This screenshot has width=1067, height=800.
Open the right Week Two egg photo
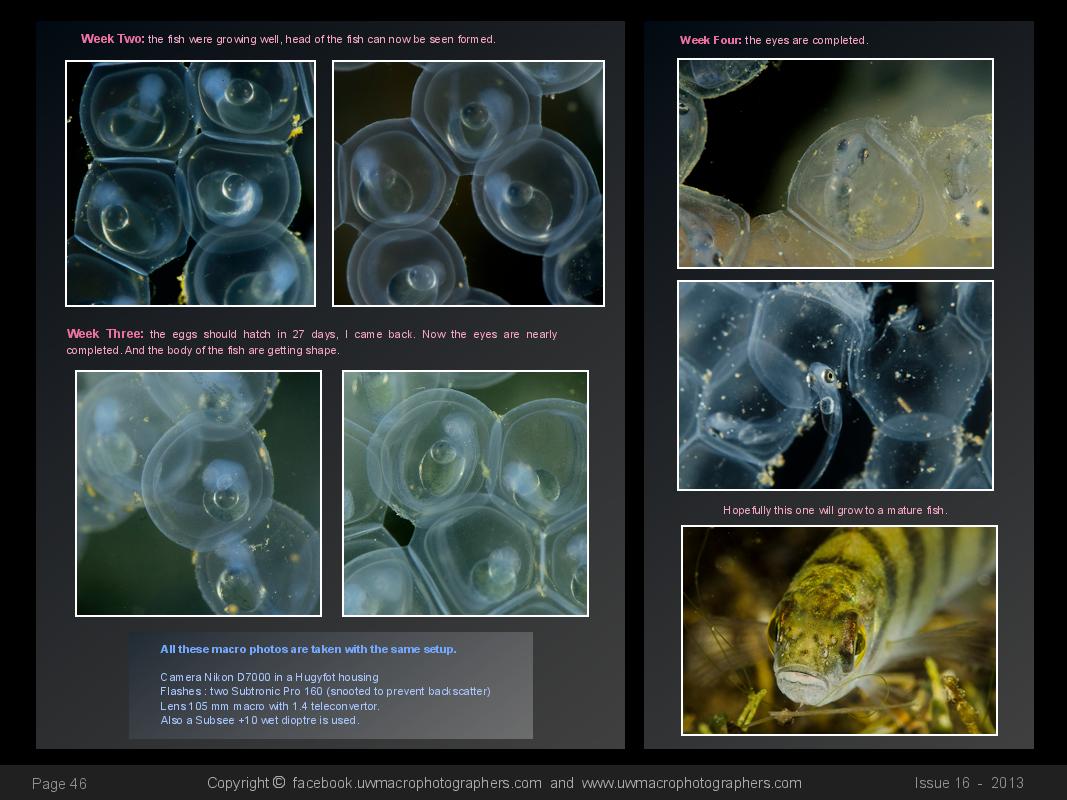[x=468, y=183]
